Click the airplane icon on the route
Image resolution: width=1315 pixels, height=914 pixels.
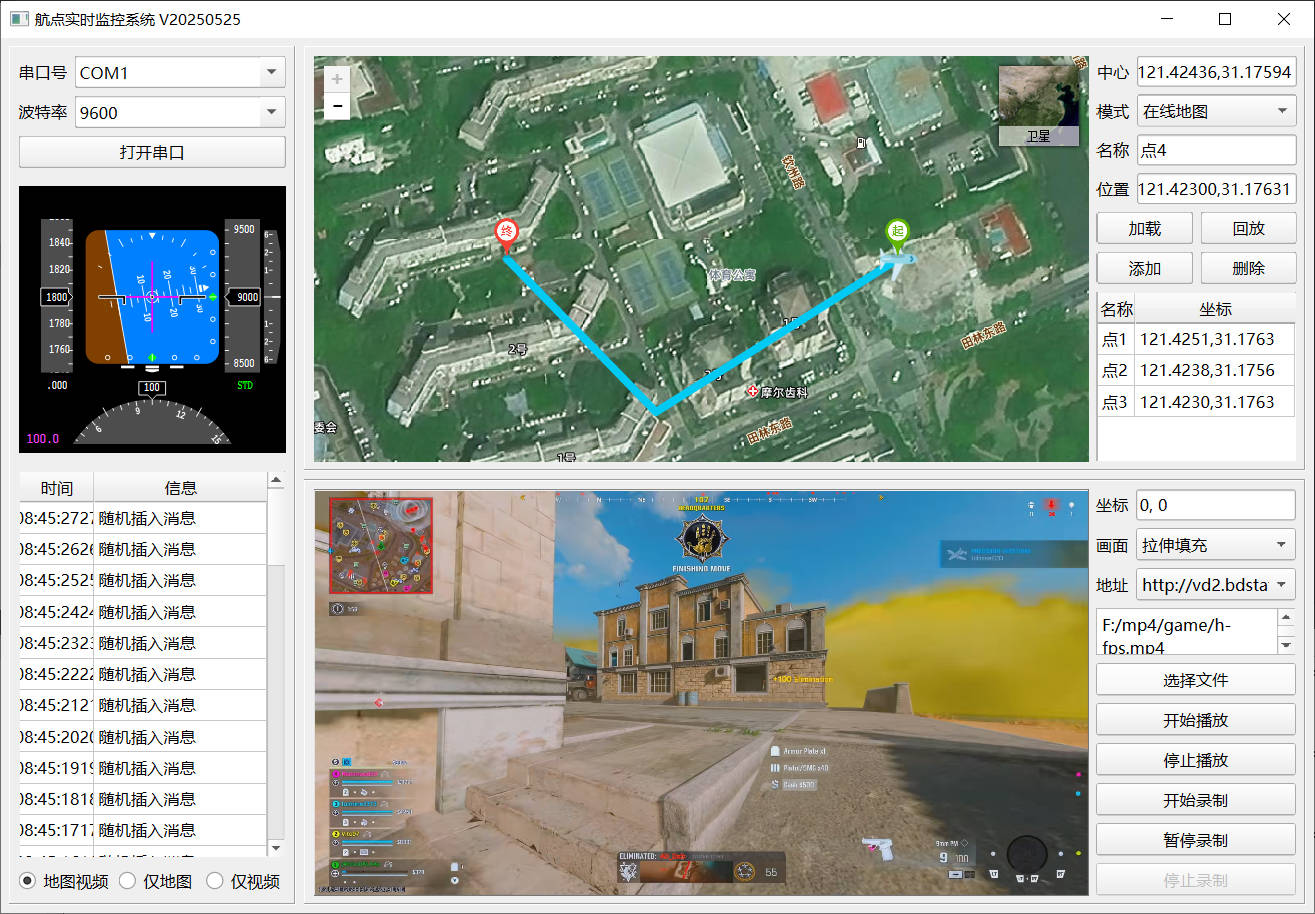coord(897,261)
